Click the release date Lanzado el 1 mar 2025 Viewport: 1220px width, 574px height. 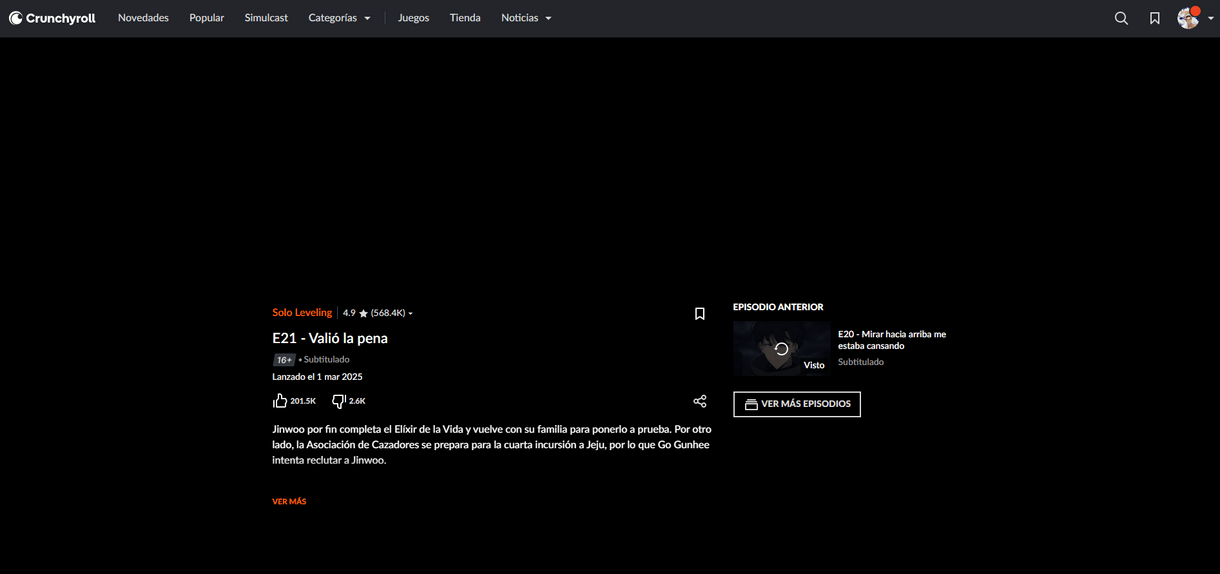point(317,377)
